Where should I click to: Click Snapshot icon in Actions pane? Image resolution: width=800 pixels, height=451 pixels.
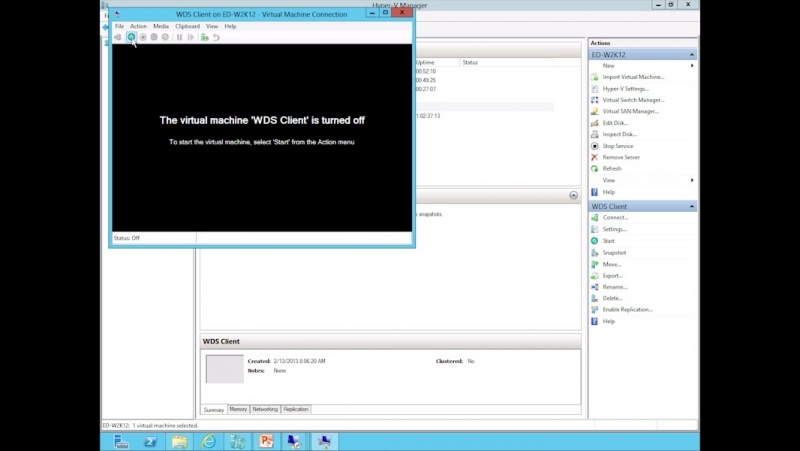pos(594,253)
